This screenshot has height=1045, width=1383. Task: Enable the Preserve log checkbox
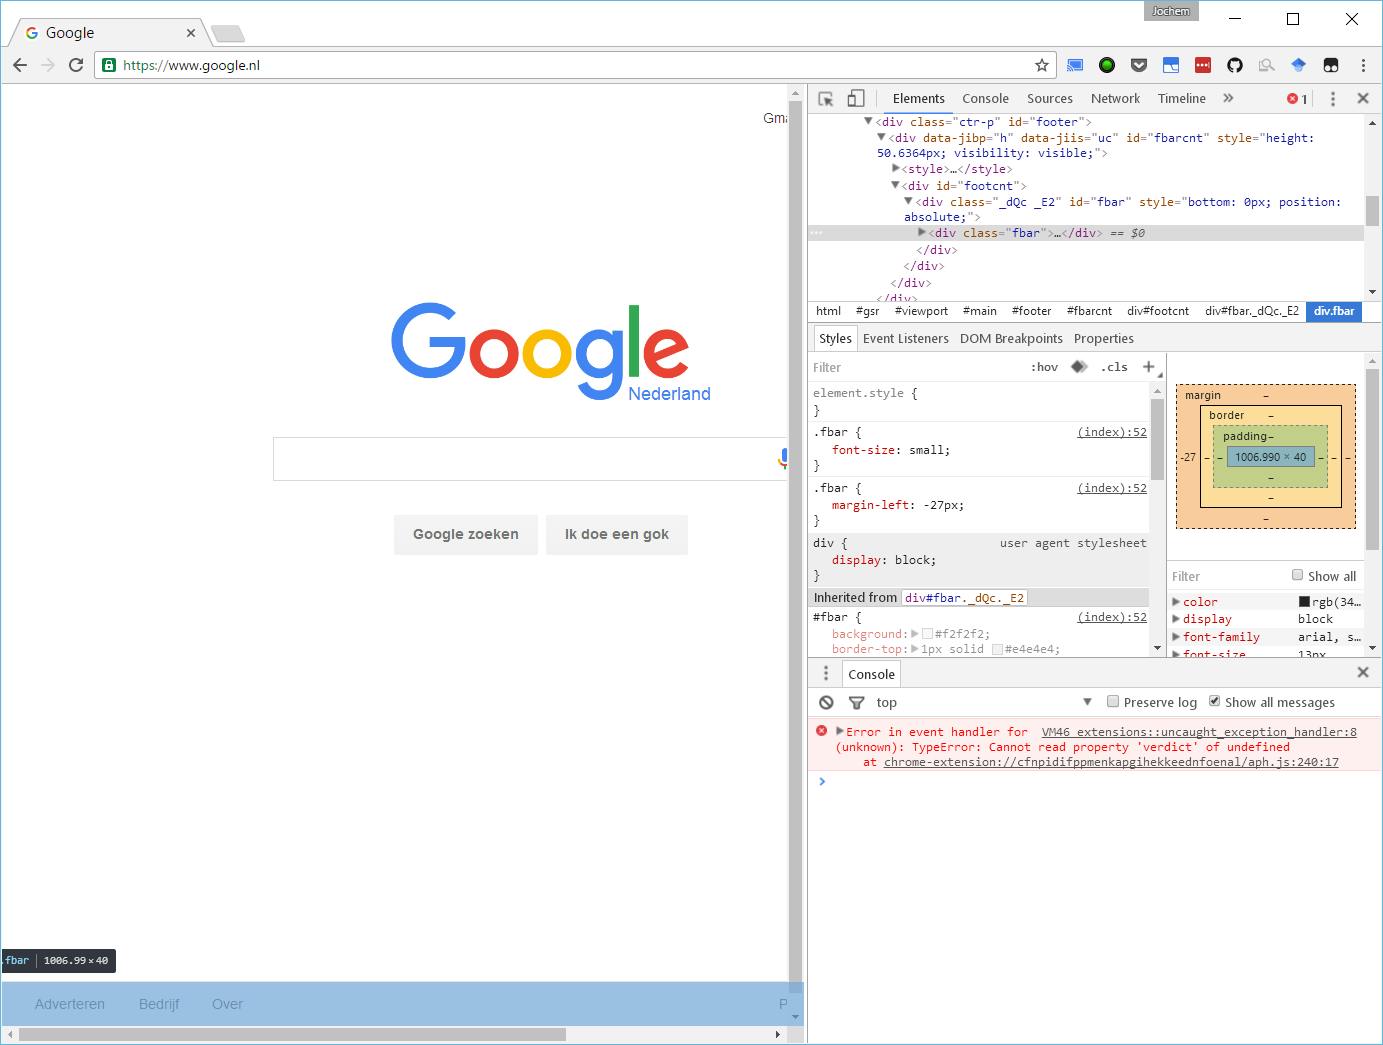click(x=1113, y=701)
